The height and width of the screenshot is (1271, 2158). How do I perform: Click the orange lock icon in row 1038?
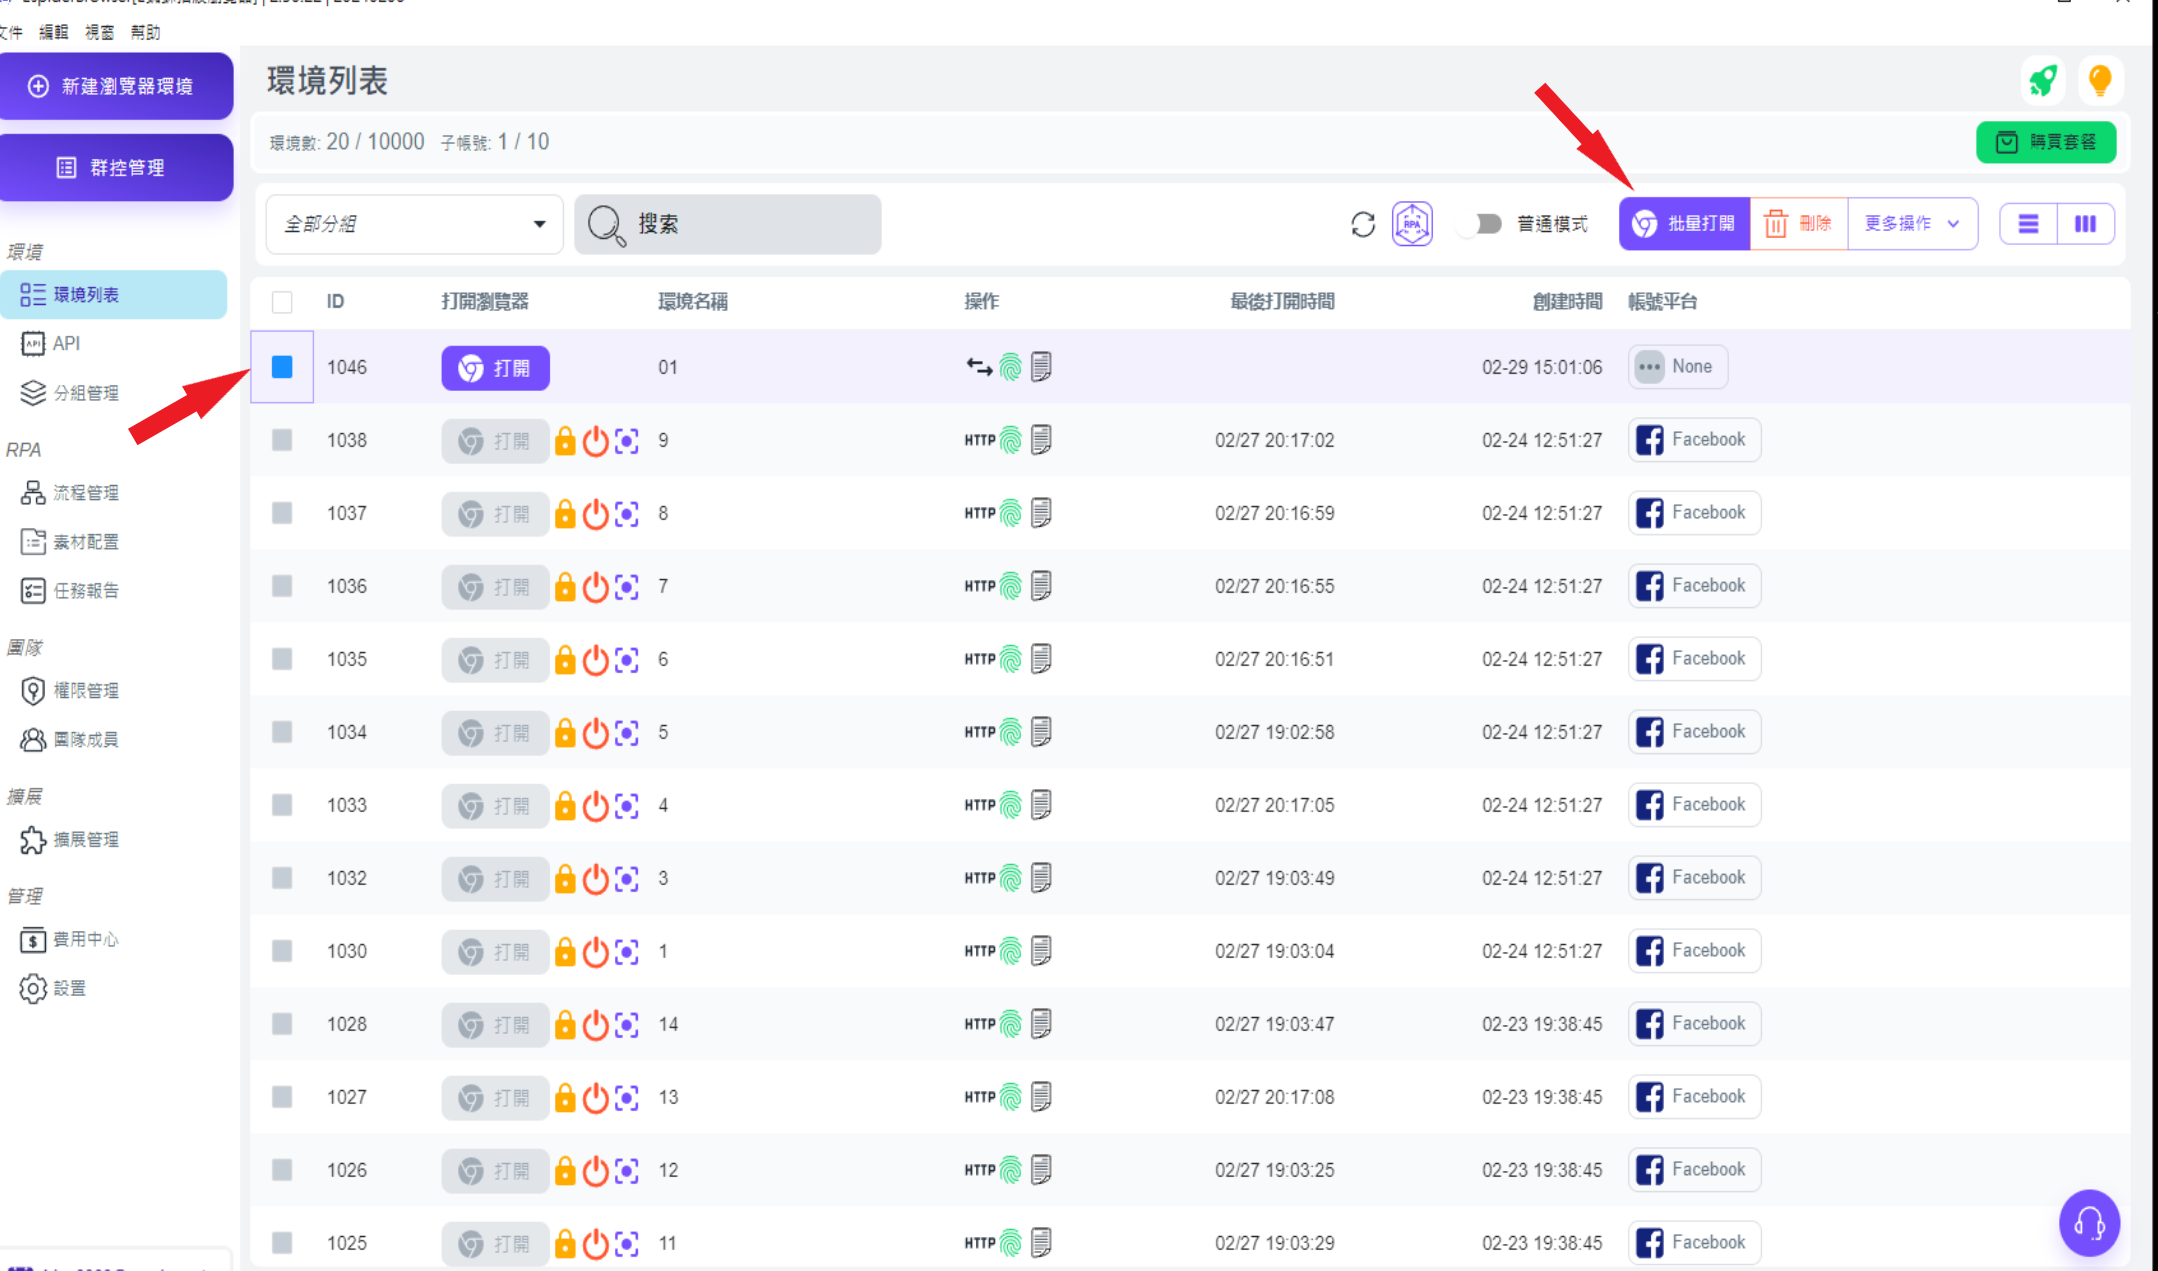565,441
